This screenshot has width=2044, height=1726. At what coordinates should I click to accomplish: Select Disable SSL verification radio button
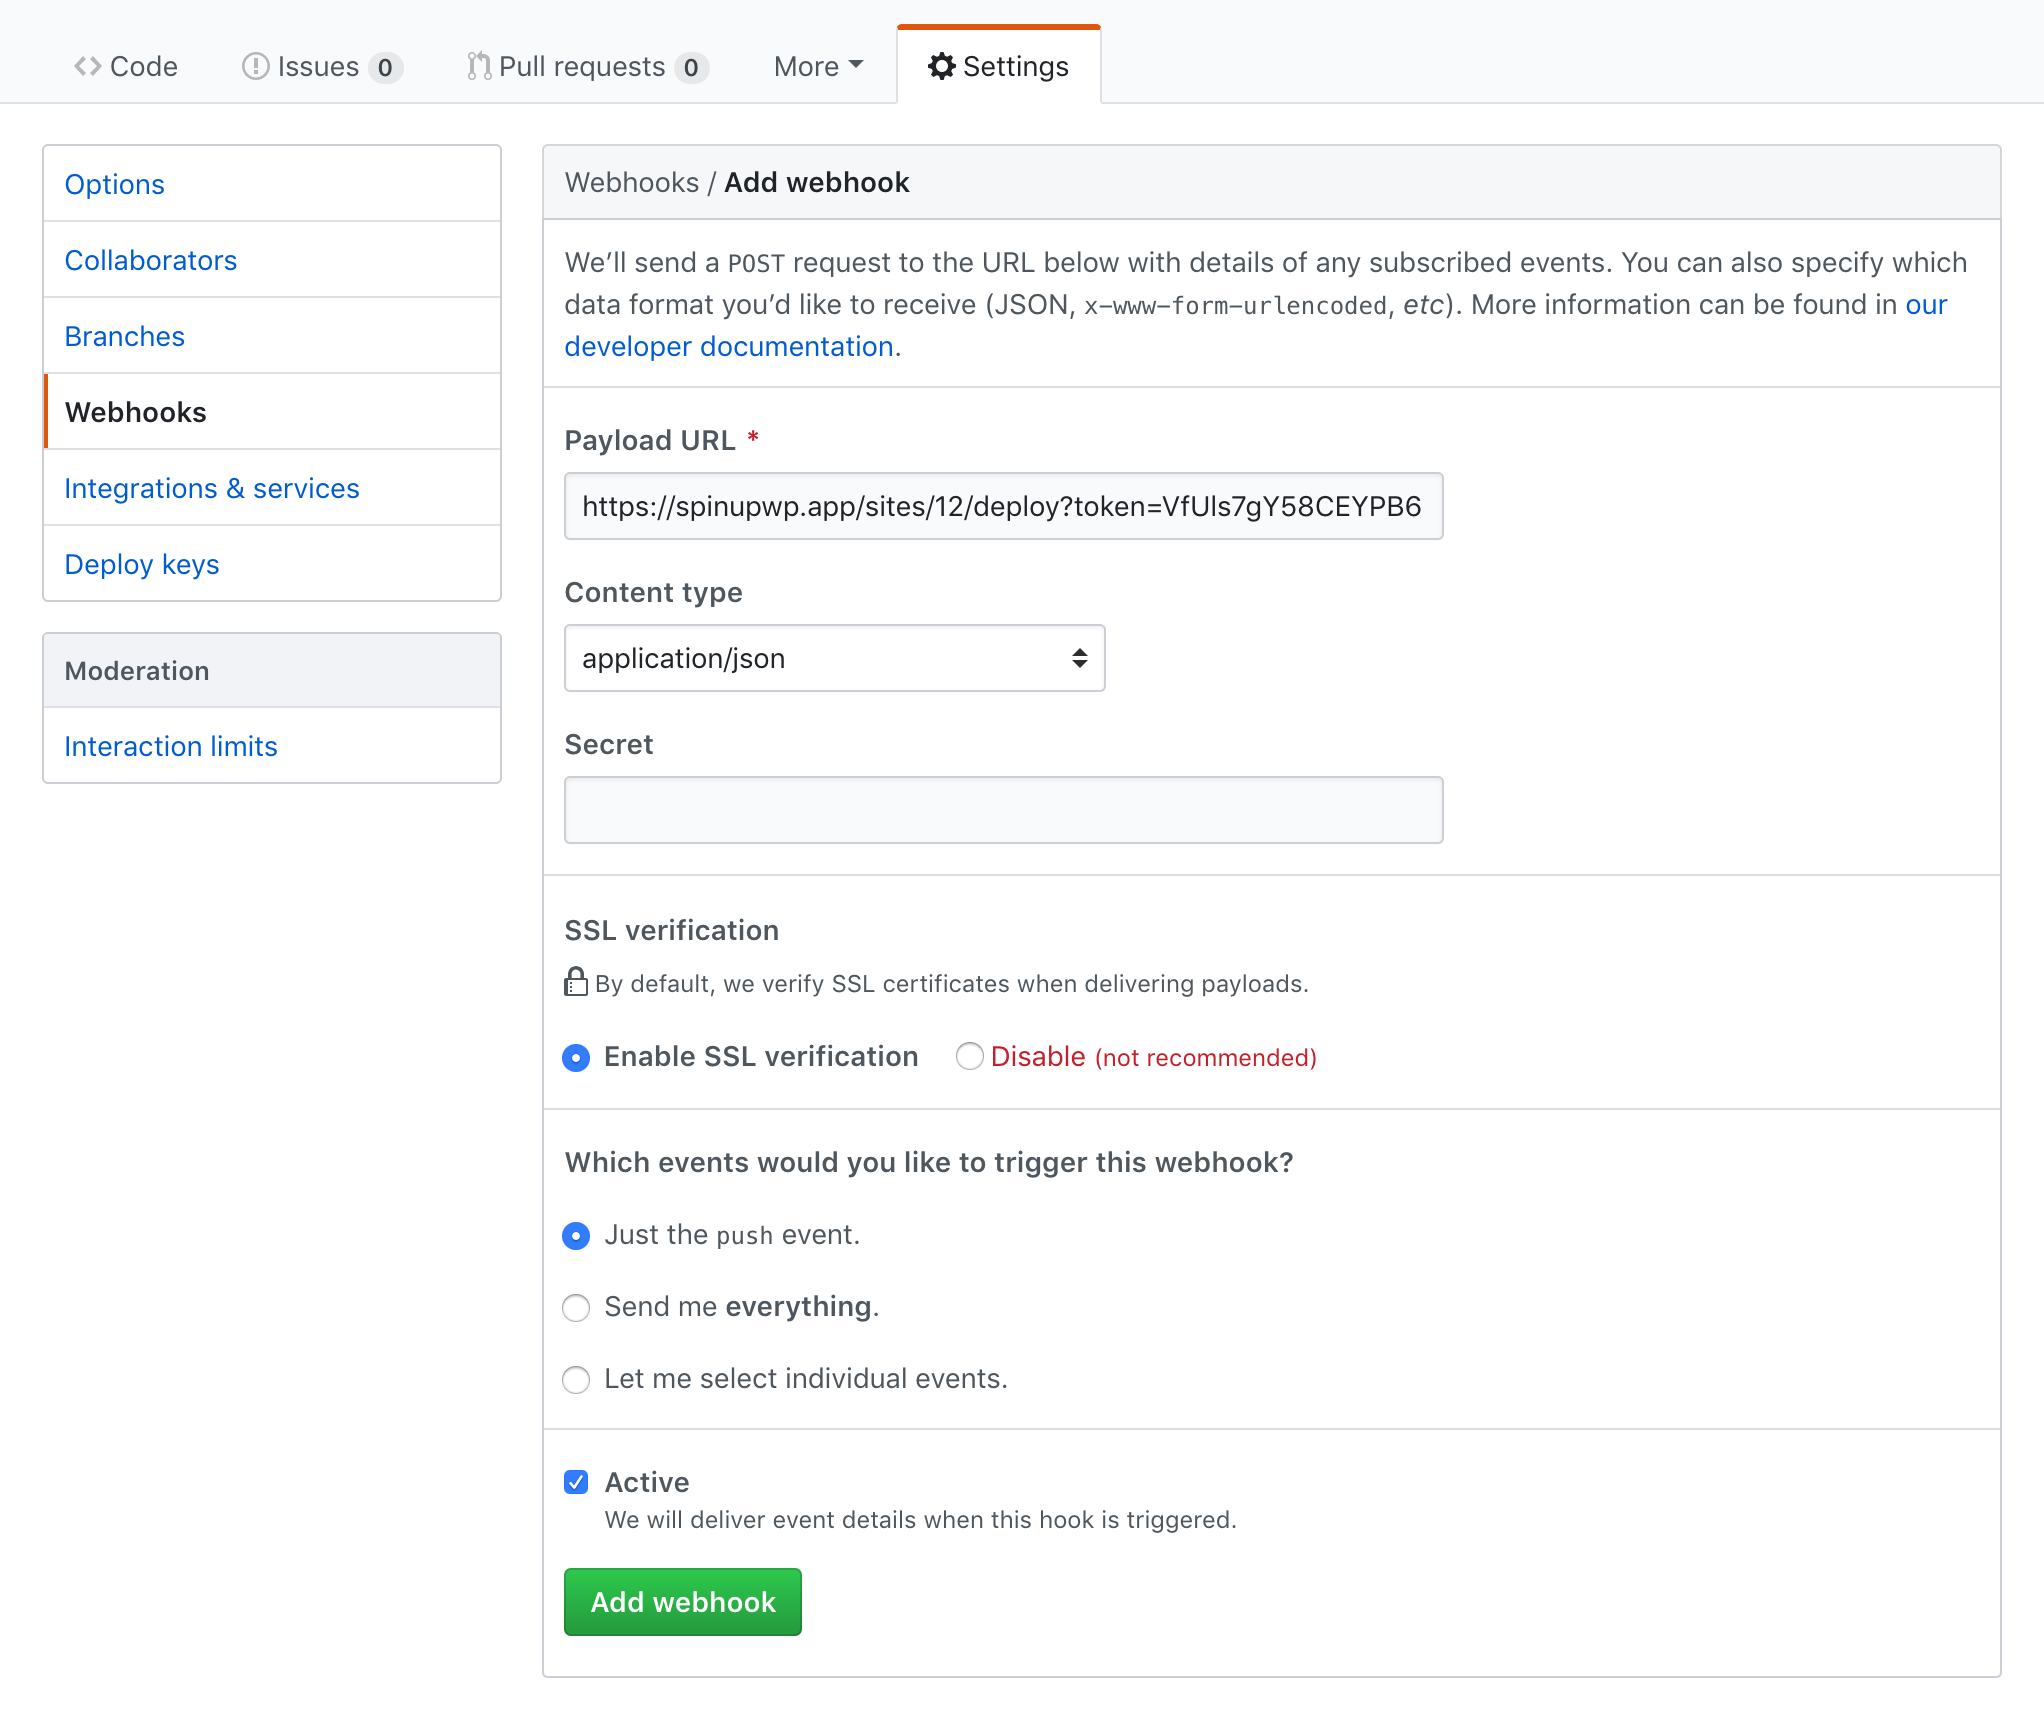969,1056
